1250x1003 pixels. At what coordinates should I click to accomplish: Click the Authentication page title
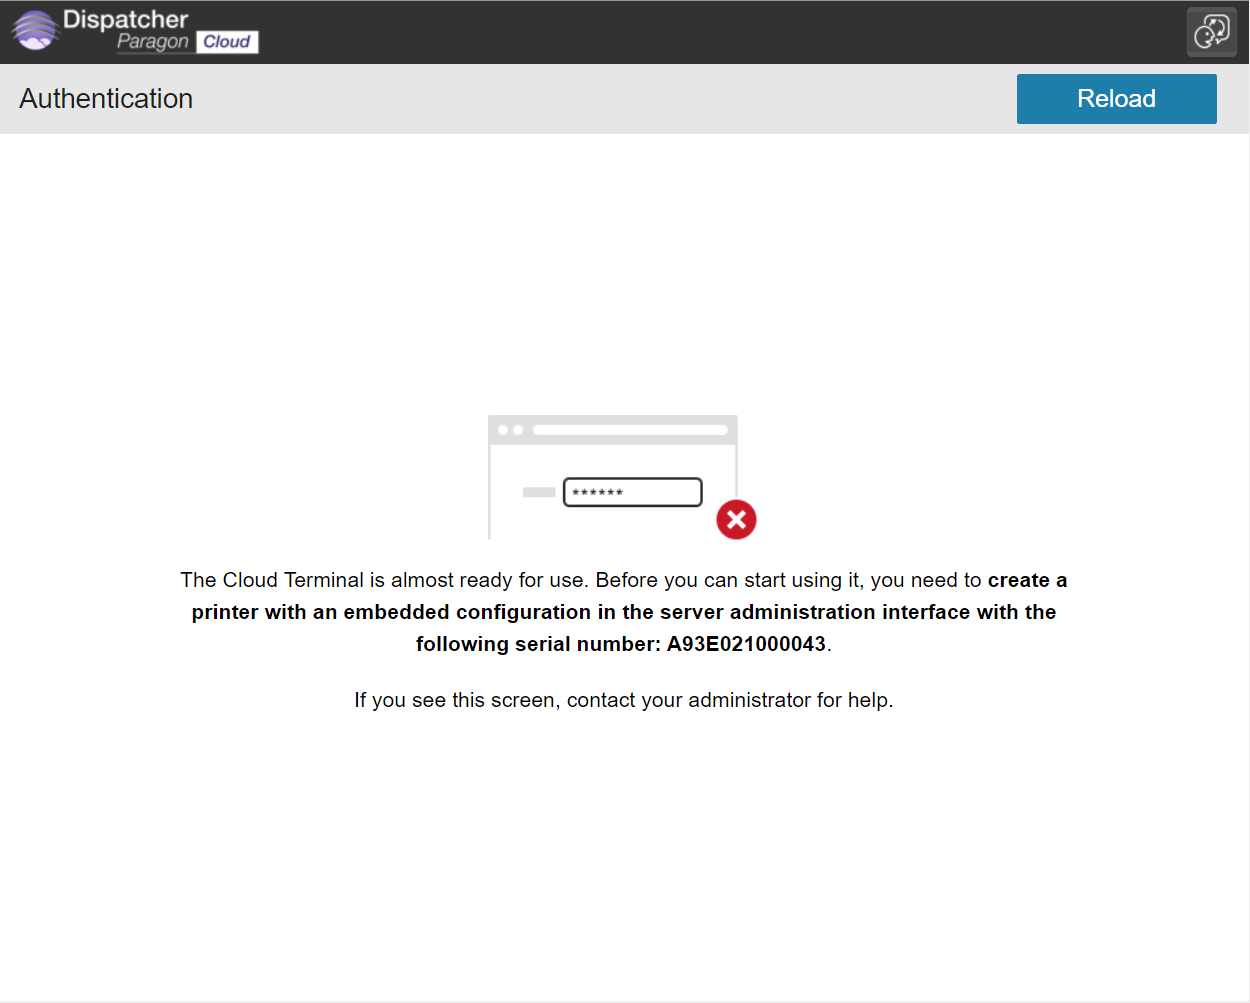[106, 98]
